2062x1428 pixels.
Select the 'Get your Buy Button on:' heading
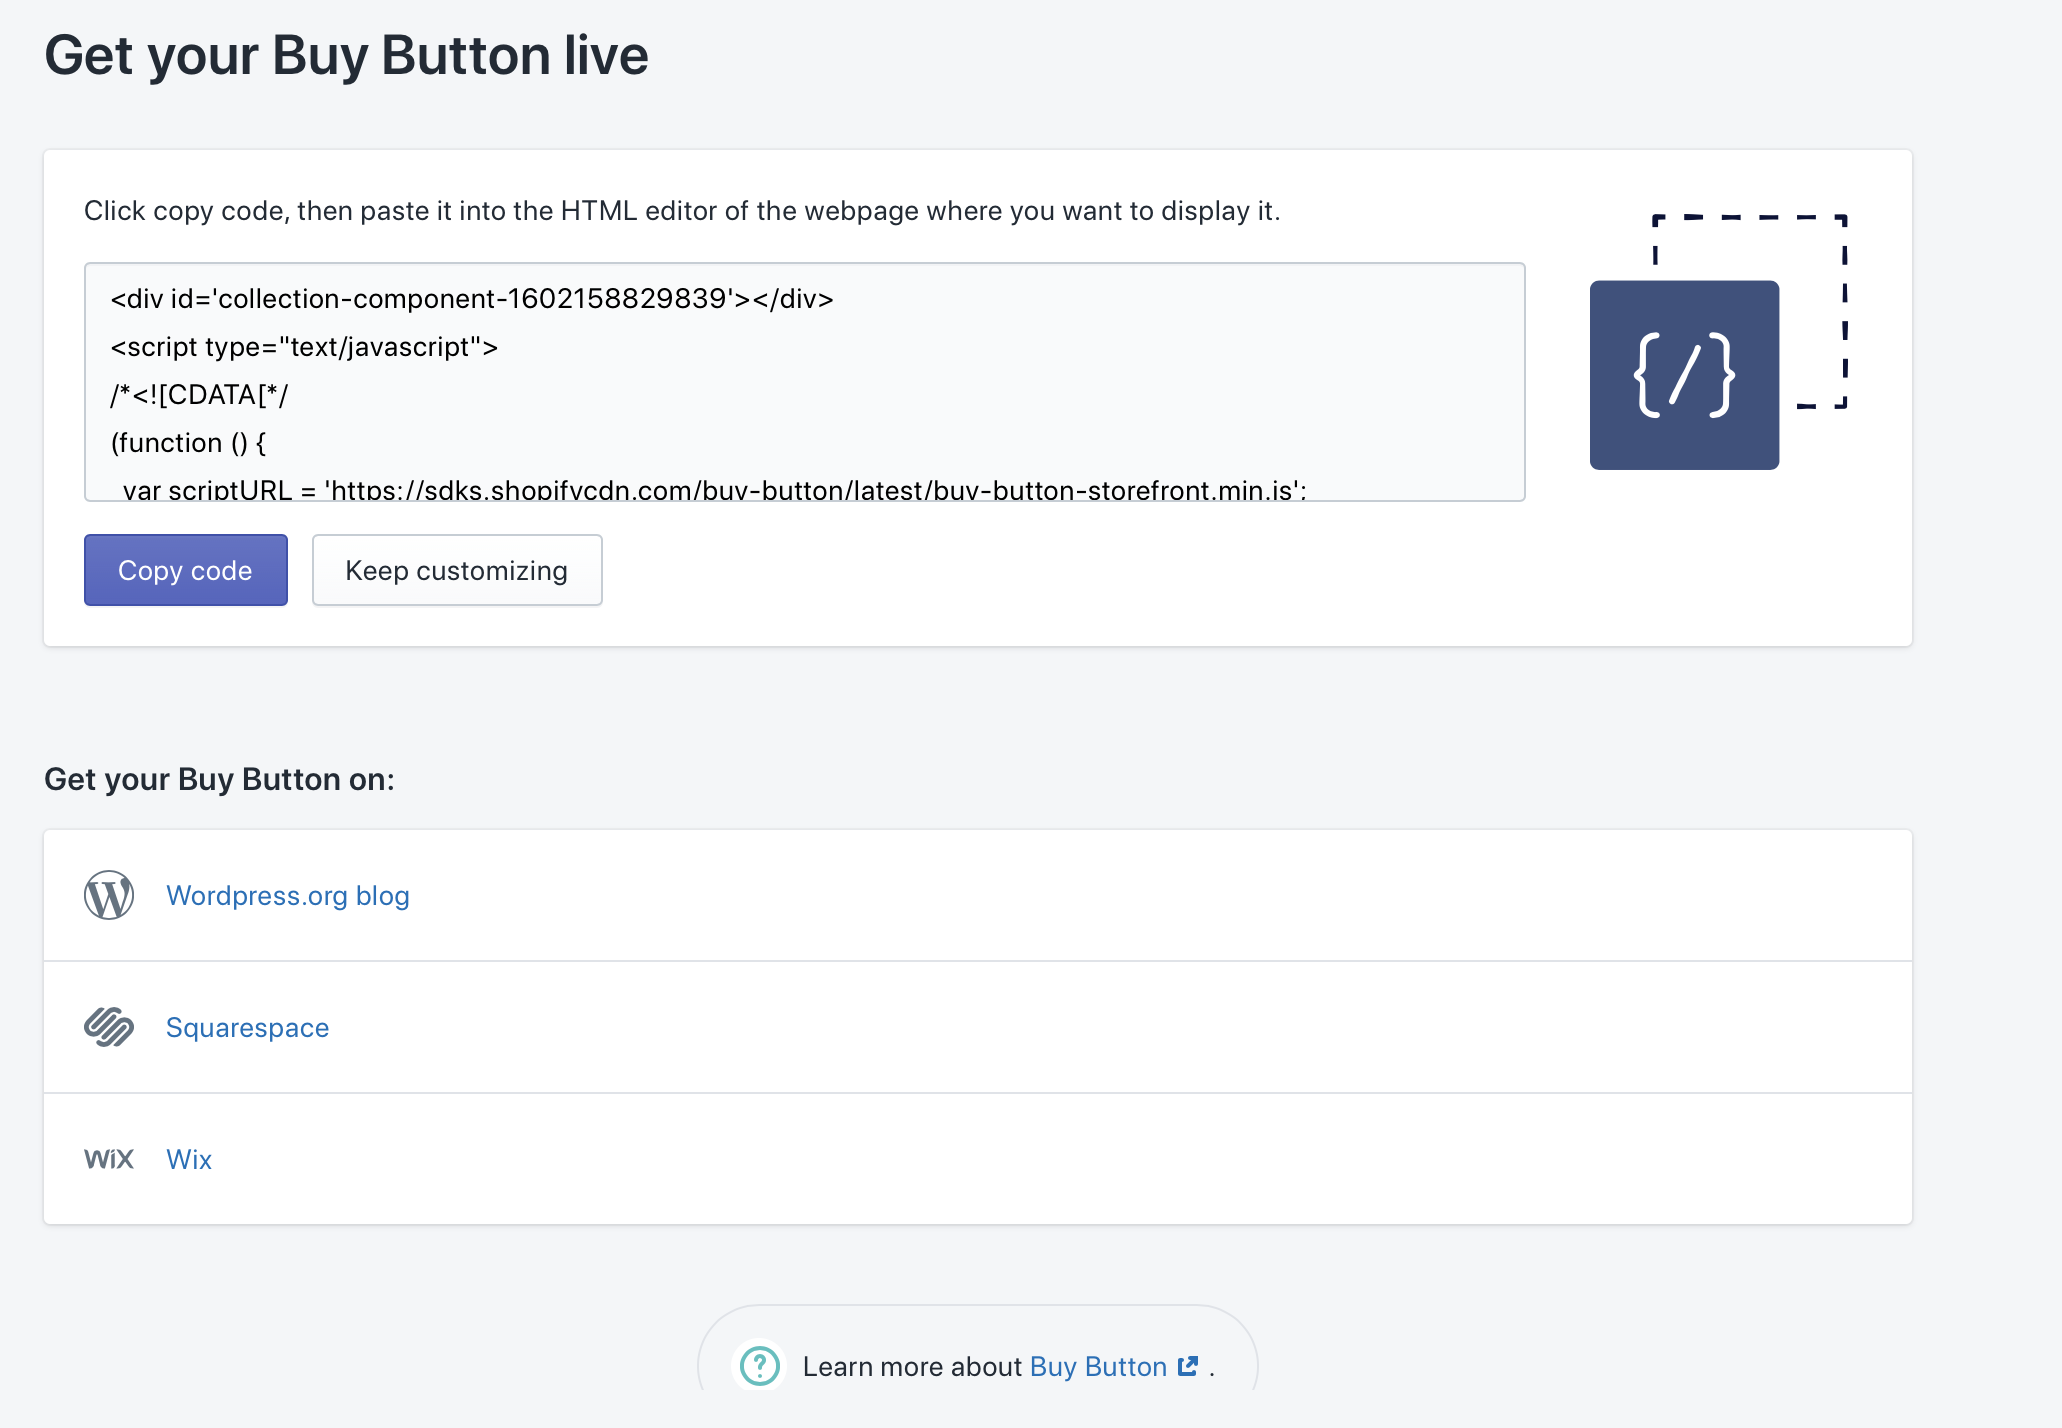click(x=219, y=779)
